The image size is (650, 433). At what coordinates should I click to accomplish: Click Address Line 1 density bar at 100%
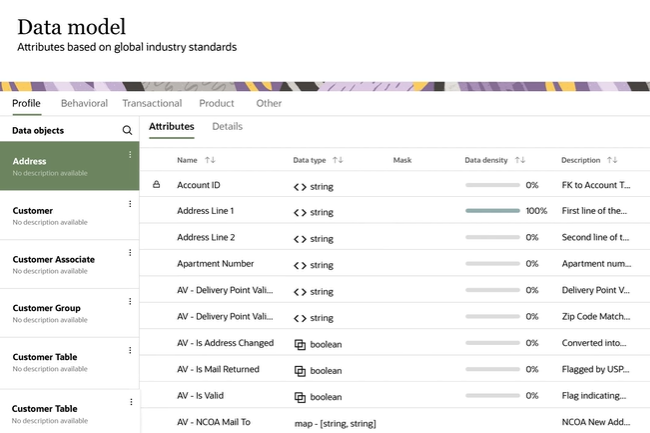pos(492,210)
